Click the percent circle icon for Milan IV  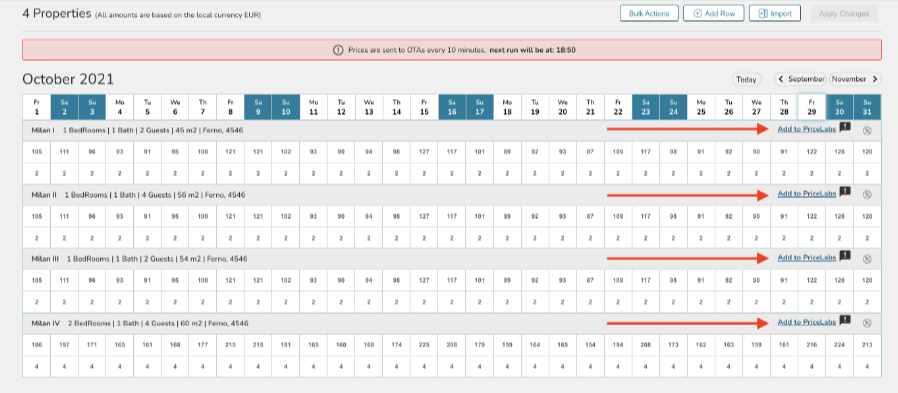point(867,323)
